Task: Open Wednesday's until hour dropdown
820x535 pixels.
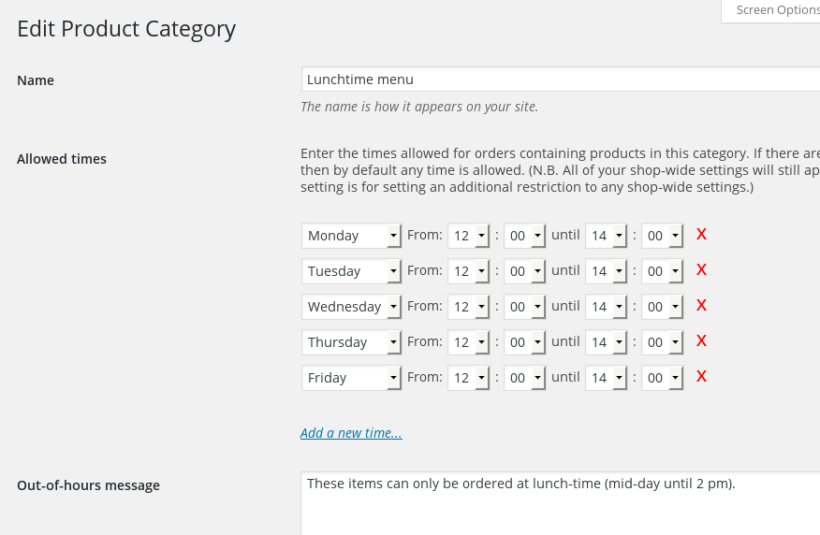Action: (x=606, y=307)
